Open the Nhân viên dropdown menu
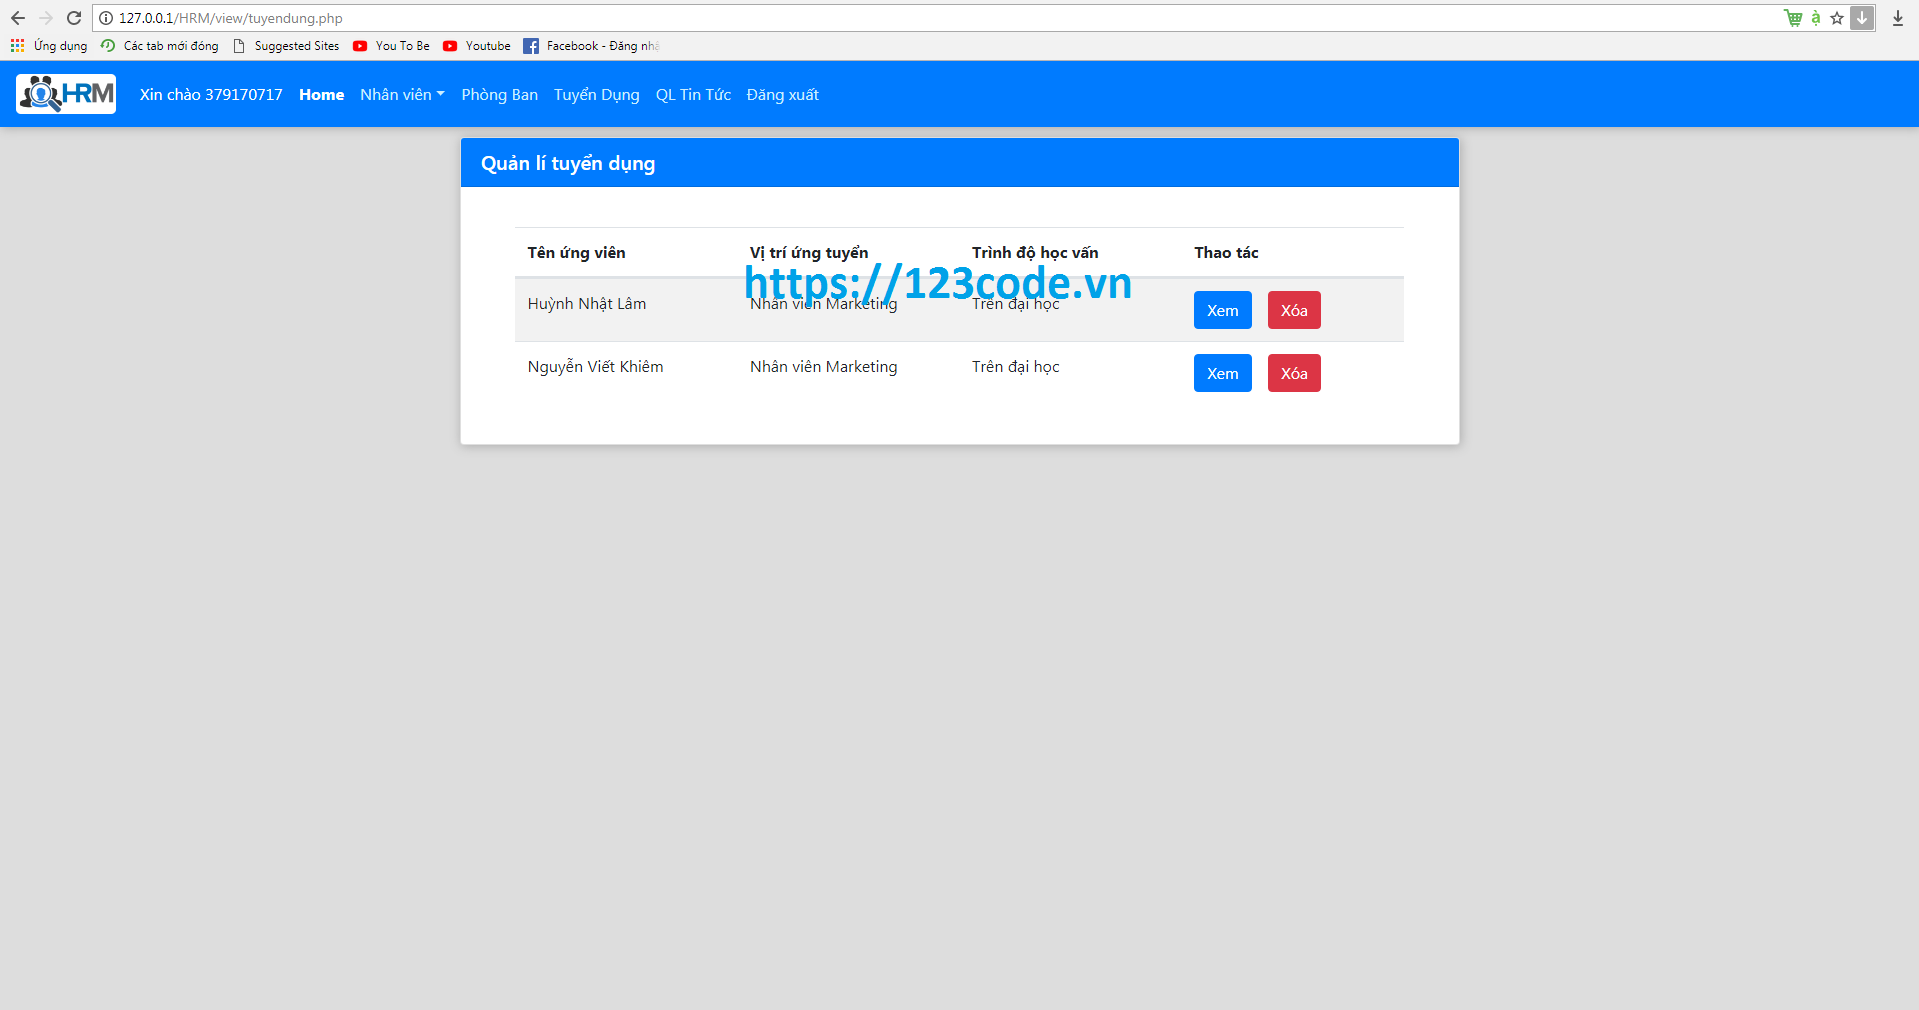The image size is (1919, 1010). pyautogui.click(x=401, y=94)
